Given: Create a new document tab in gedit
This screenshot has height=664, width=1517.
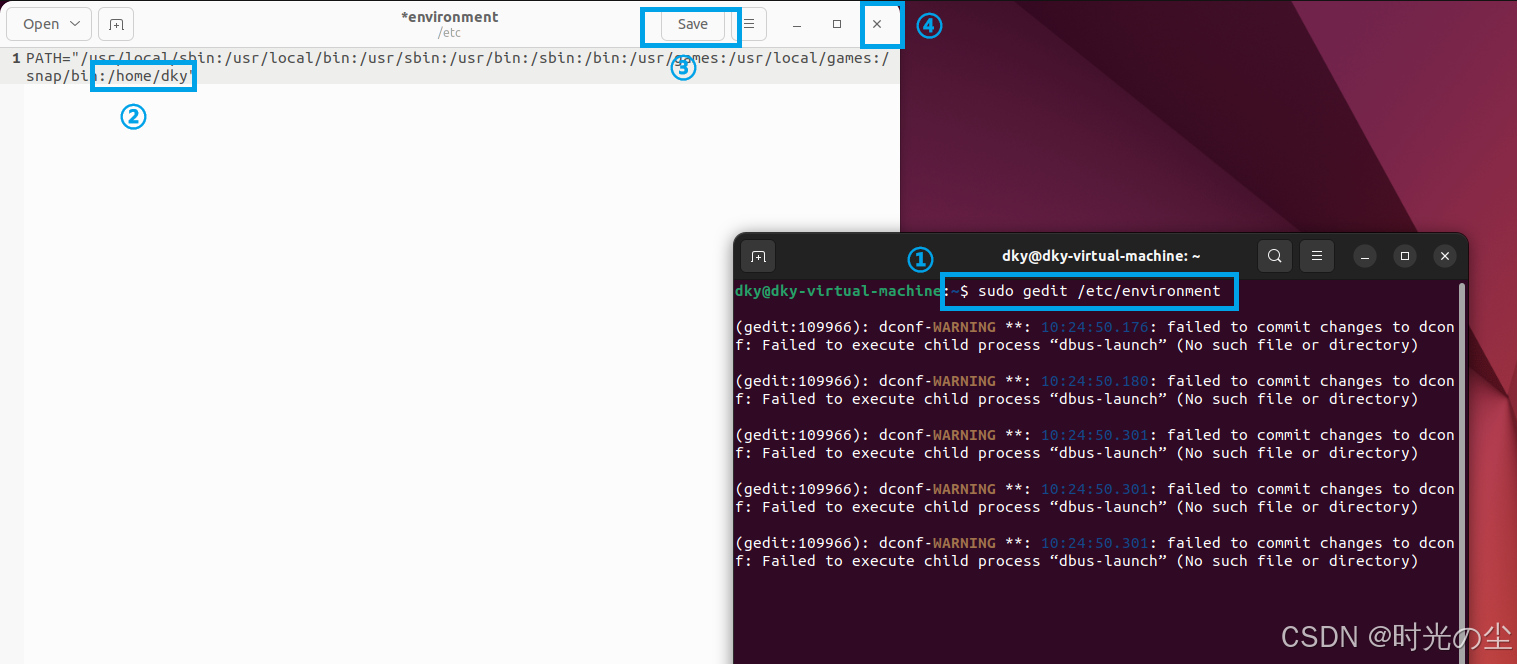Looking at the screenshot, I should (116, 24).
